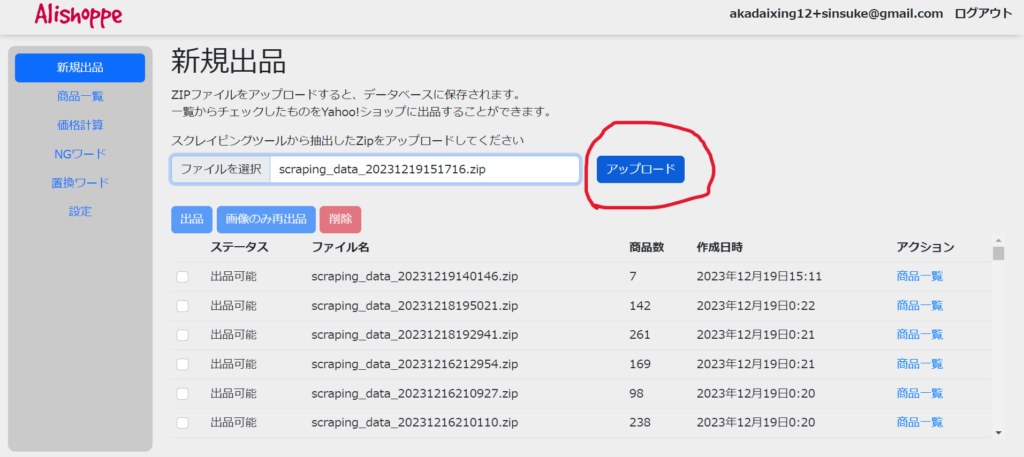The image size is (1024, 457).
Task: Open 商品一覧 in the sidebar
Action: click(x=80, y=97)
